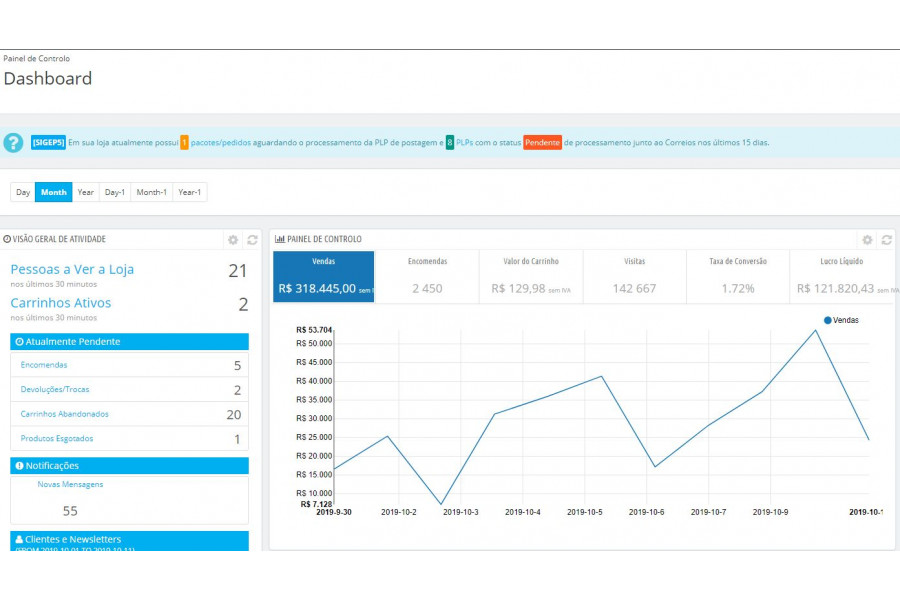Show the Valor do Carrinho metric tile
The width and height of the screenshot is (900, 600).
click(x=531, y=277)
